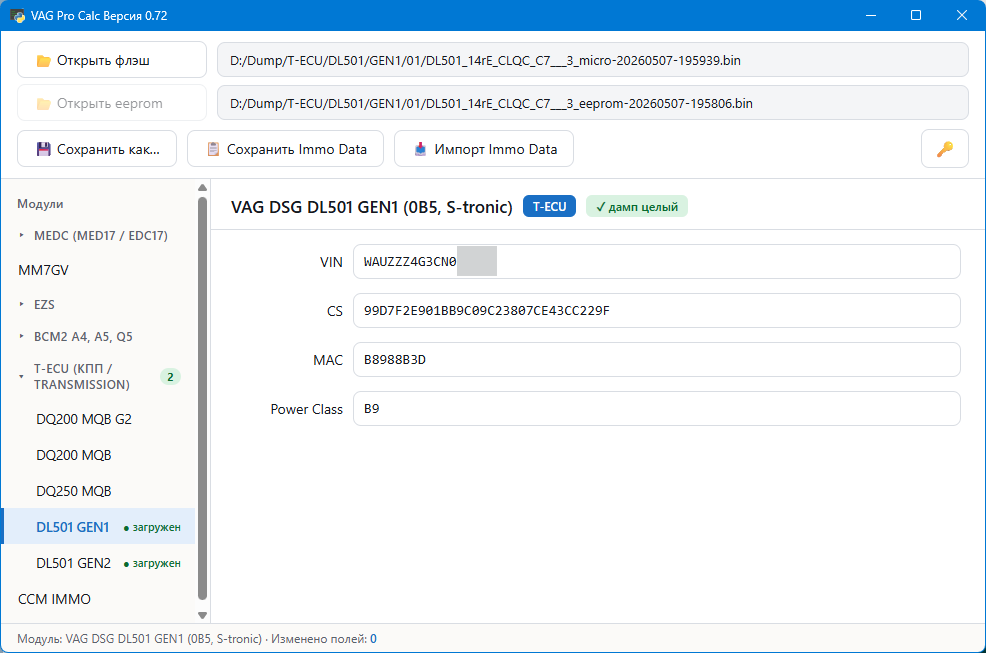The width and height of the screenshot is (986, 653).
Task: Click the floppy disk icon on Сохранить как
Action: click(x=43, y=149)
